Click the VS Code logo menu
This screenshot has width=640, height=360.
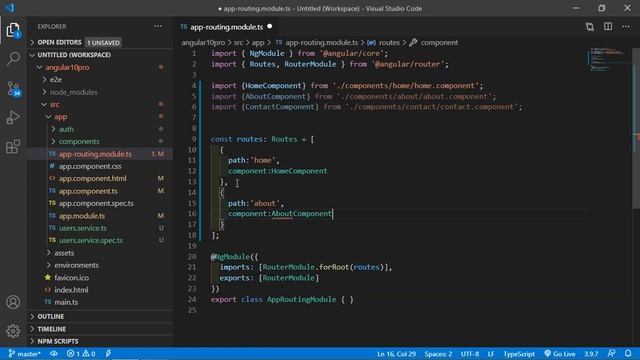(9, 8)
